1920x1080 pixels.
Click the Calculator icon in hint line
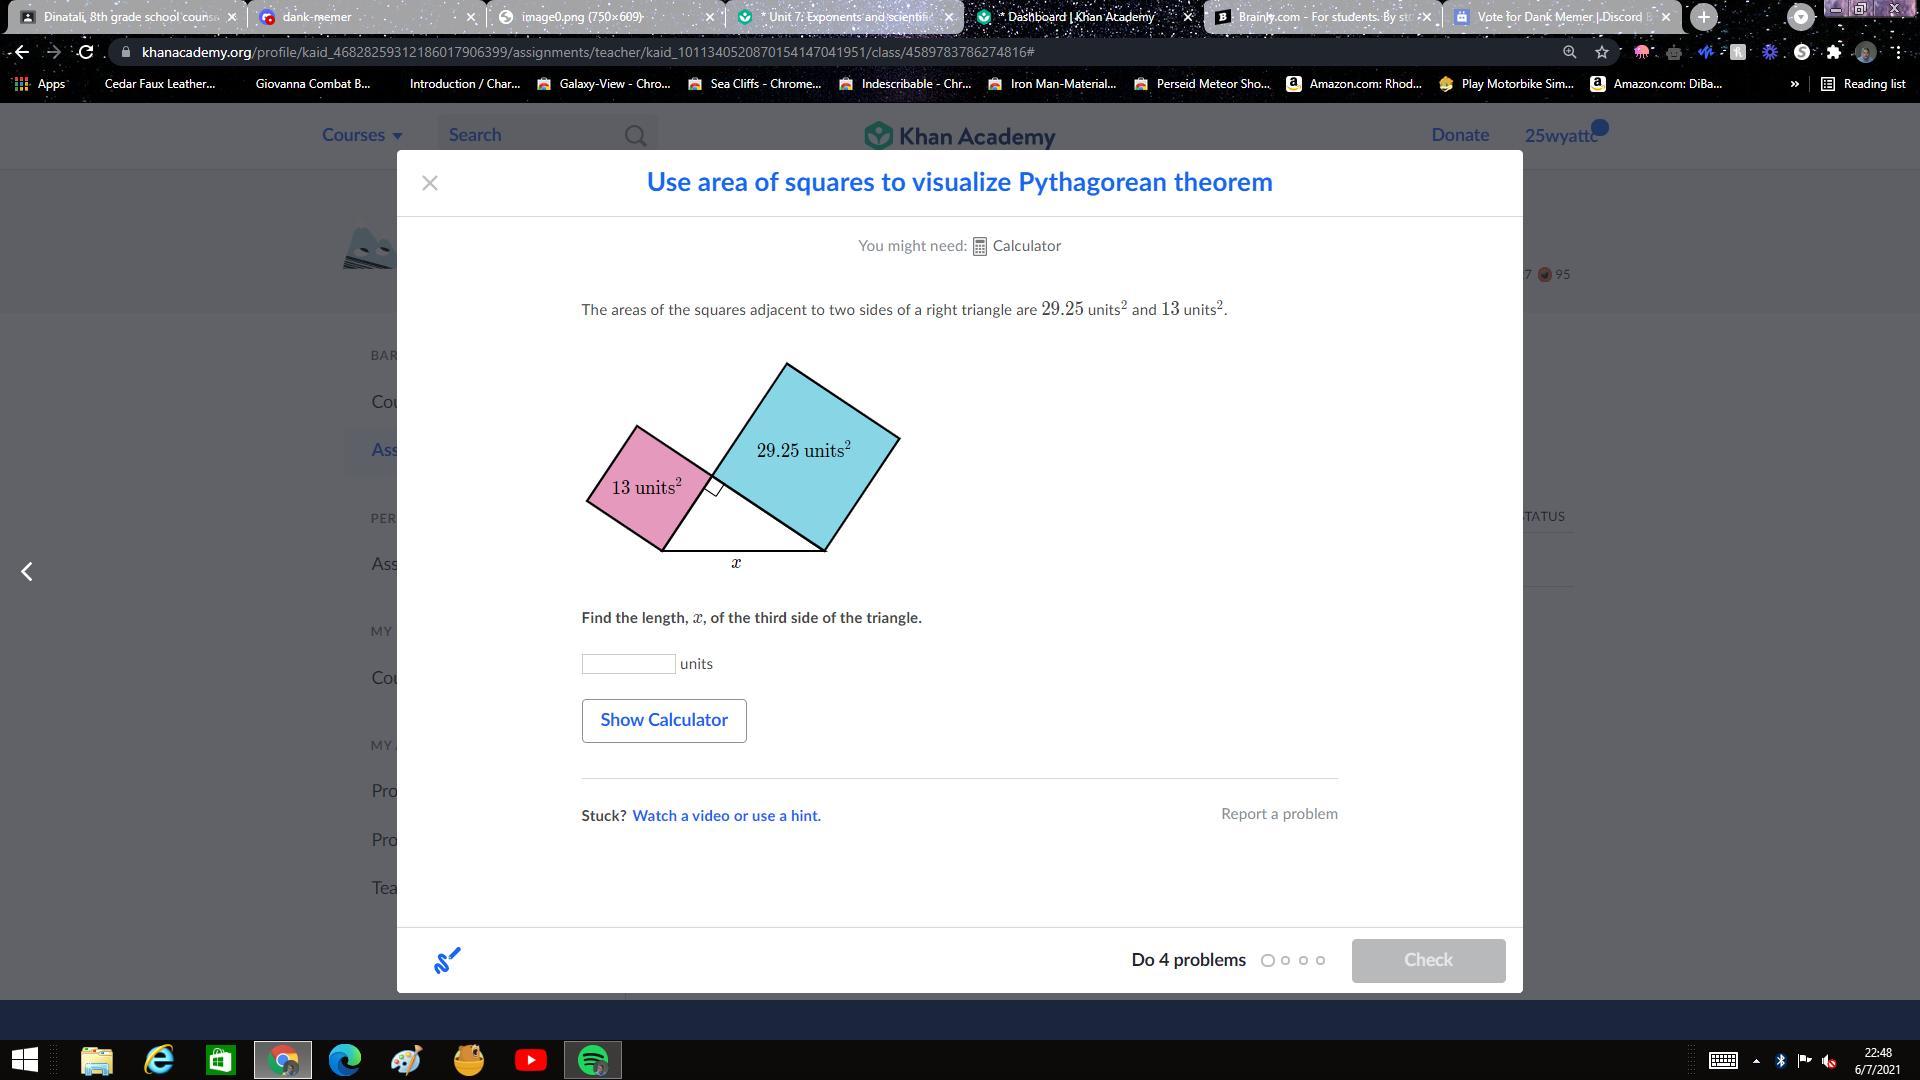click(980, 246)
